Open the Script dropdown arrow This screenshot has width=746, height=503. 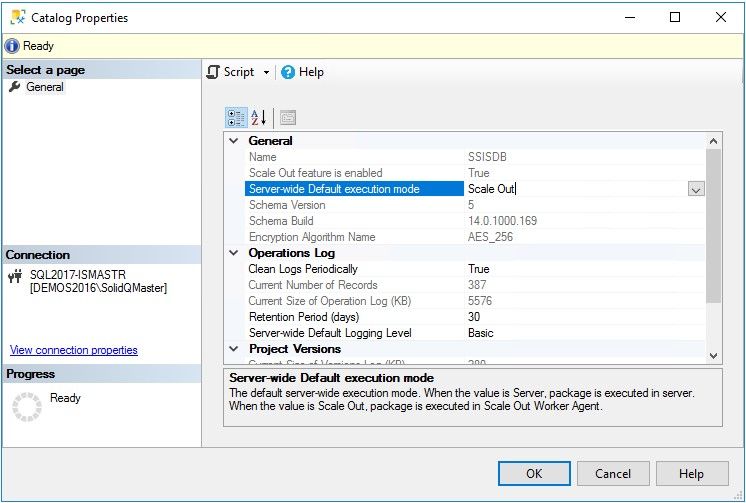(x=266, y=73)
